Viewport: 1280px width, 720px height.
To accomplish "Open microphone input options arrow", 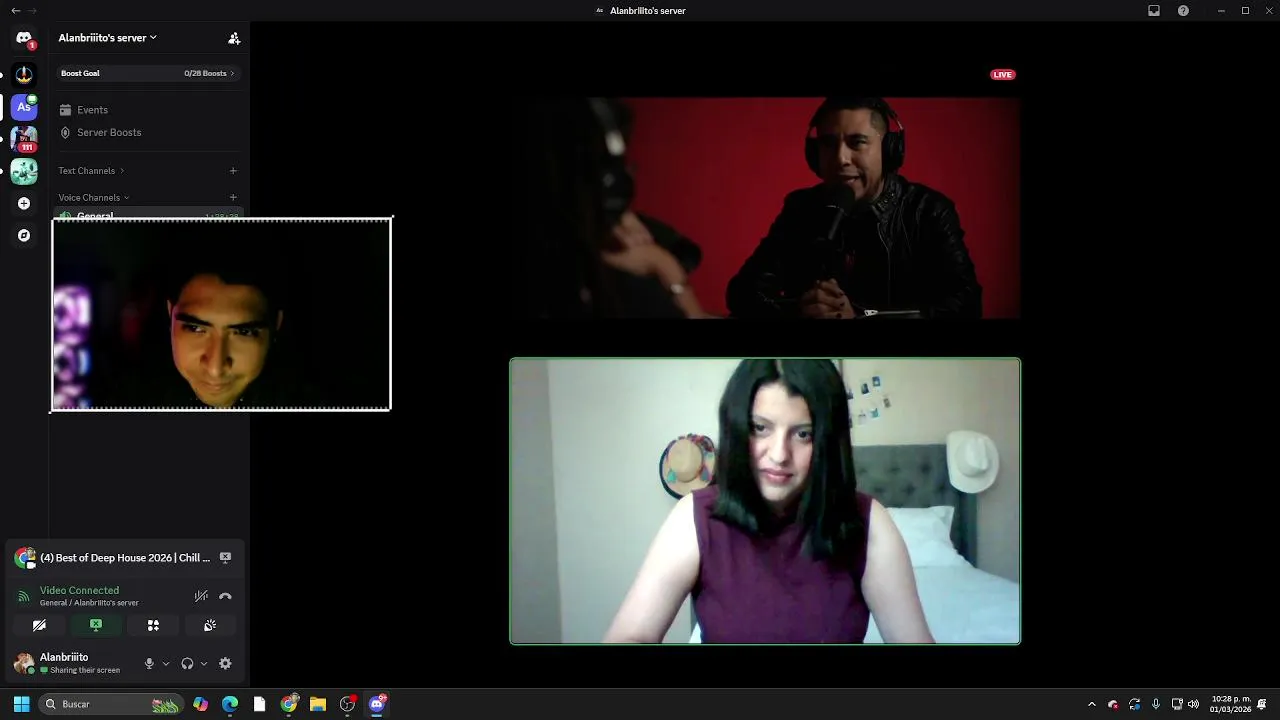I will (x=166, y=664).
